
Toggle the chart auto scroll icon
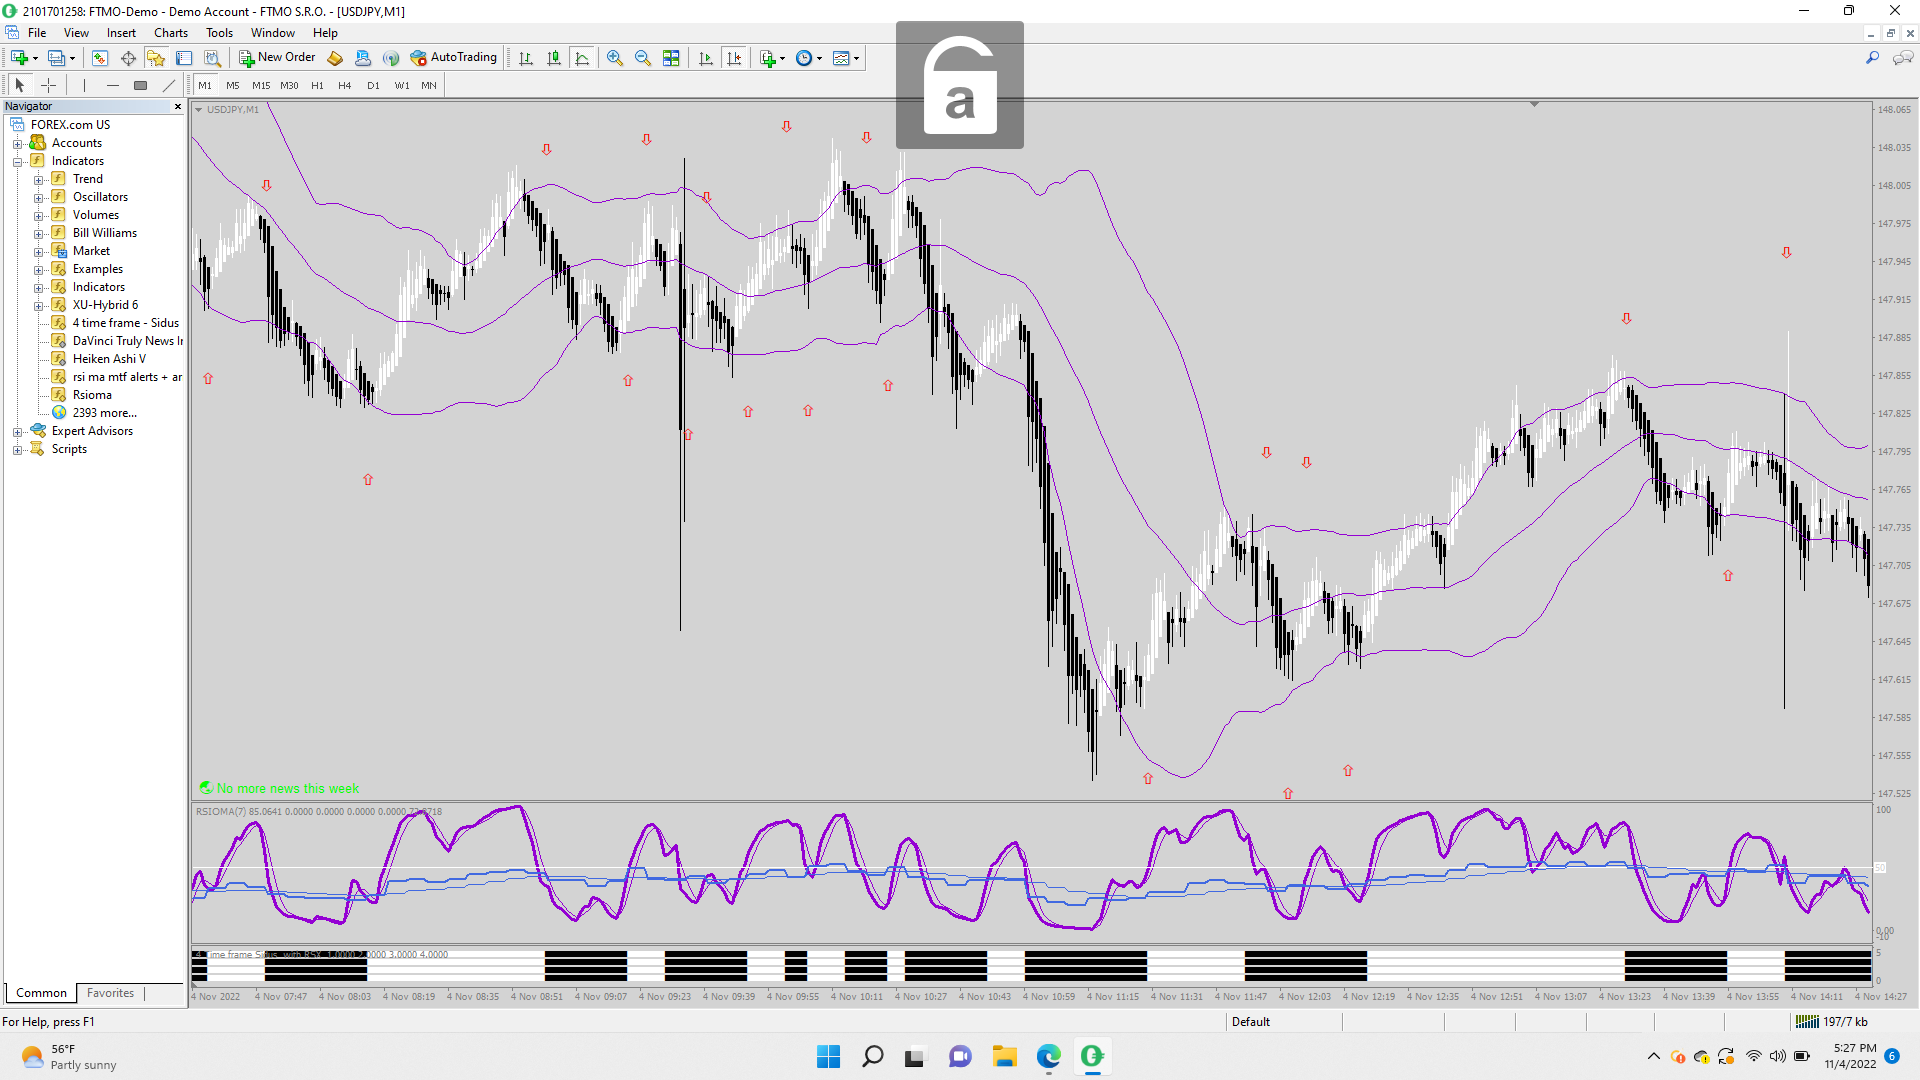(x=706, y=58)
